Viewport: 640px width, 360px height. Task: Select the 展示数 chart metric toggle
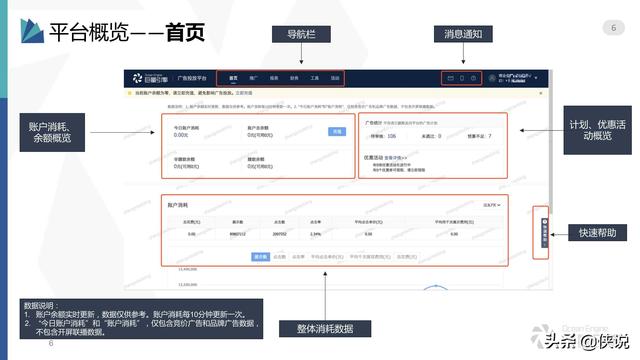click(x=260, y=257)
